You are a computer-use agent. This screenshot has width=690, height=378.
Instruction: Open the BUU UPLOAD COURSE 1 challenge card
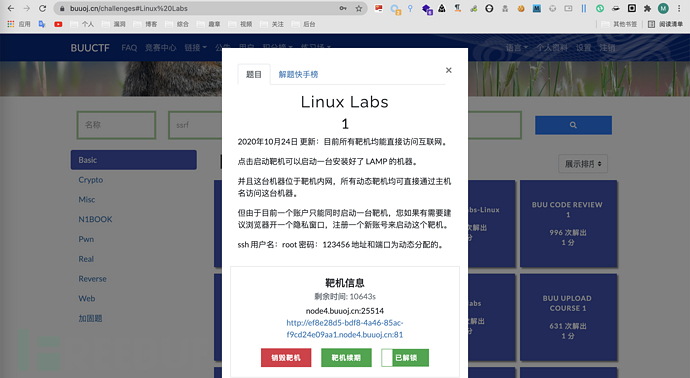[568, 317]
